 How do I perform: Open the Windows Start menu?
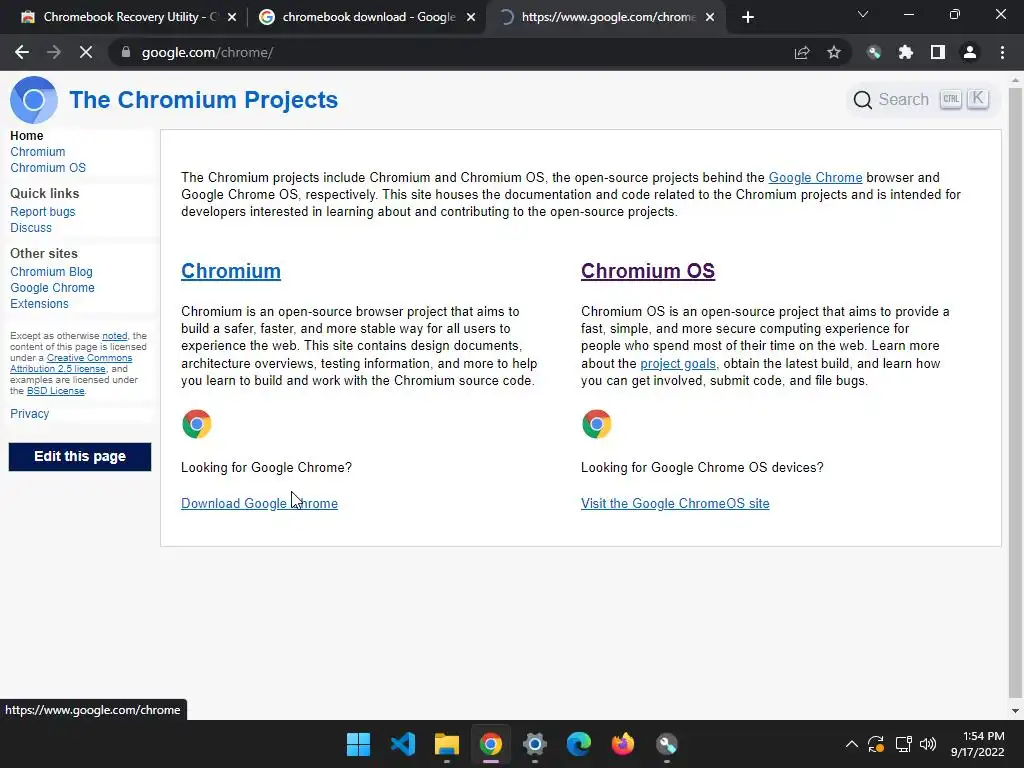pos(358,744)
